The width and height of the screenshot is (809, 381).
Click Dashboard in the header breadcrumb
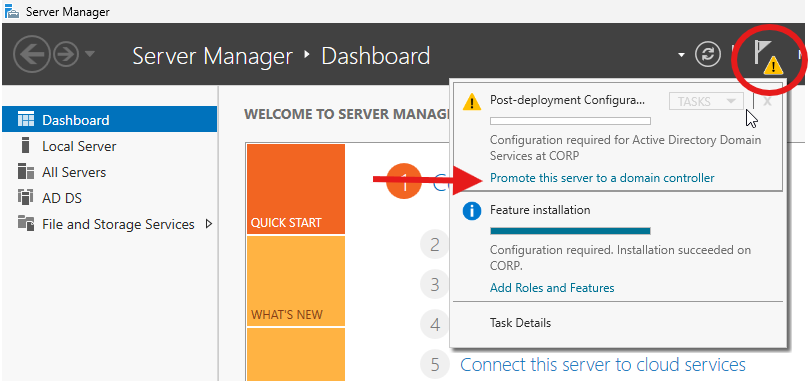click(x=376, y=56)
